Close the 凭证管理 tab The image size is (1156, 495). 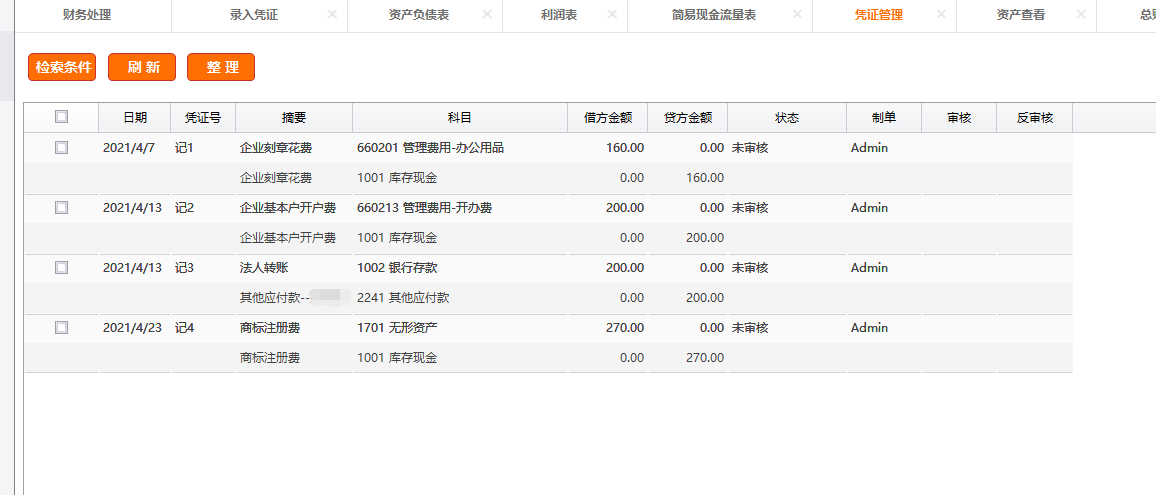[x=941, y=15]
